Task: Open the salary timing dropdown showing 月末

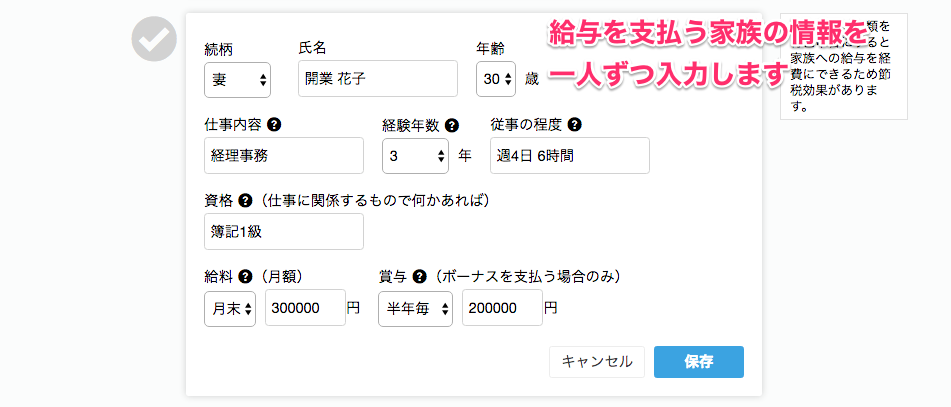Action: [230, 309]
